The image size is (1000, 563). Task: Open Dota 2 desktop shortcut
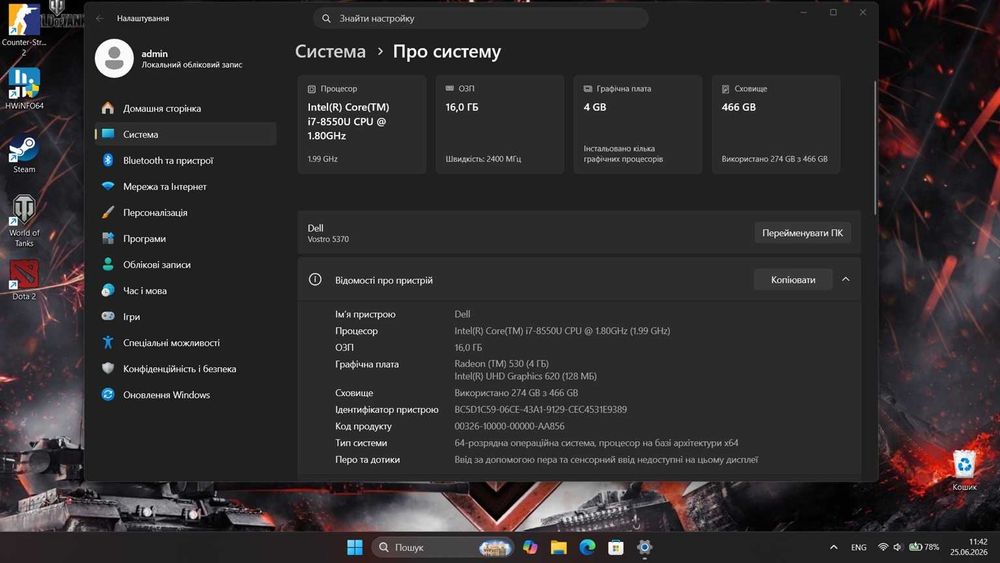click(24, 280)
